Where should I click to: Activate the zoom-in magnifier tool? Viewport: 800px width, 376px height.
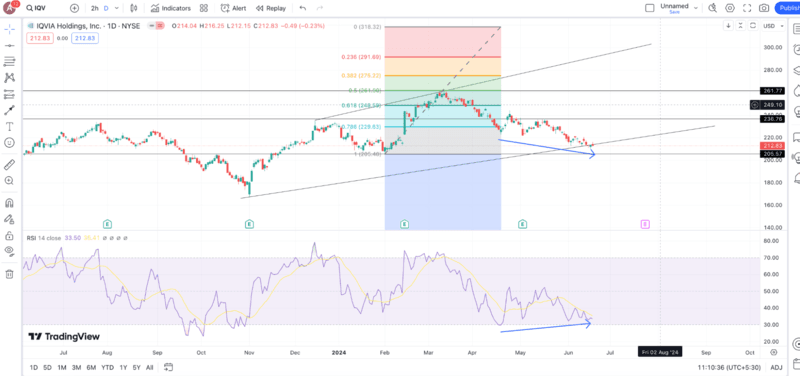click(9, 181)
